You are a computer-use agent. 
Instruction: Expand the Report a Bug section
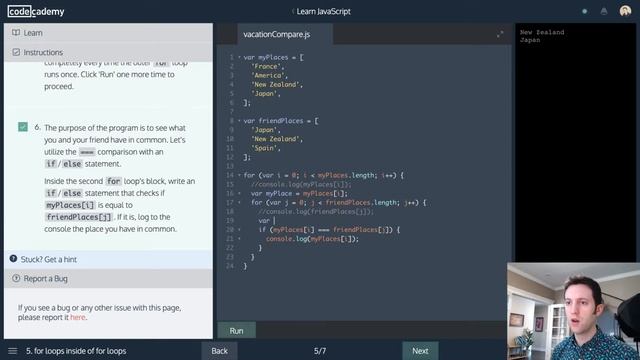pyautogui.click(x=108, y=278)
